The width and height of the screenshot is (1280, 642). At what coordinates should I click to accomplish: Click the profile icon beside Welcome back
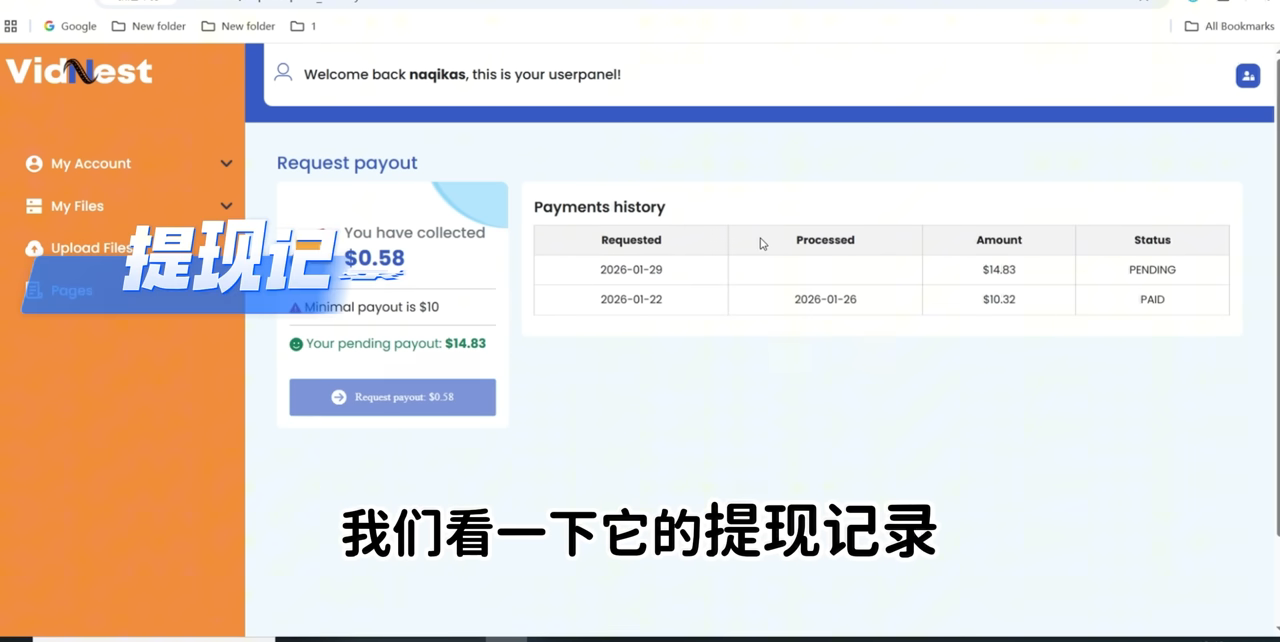[x=283, y=72]
